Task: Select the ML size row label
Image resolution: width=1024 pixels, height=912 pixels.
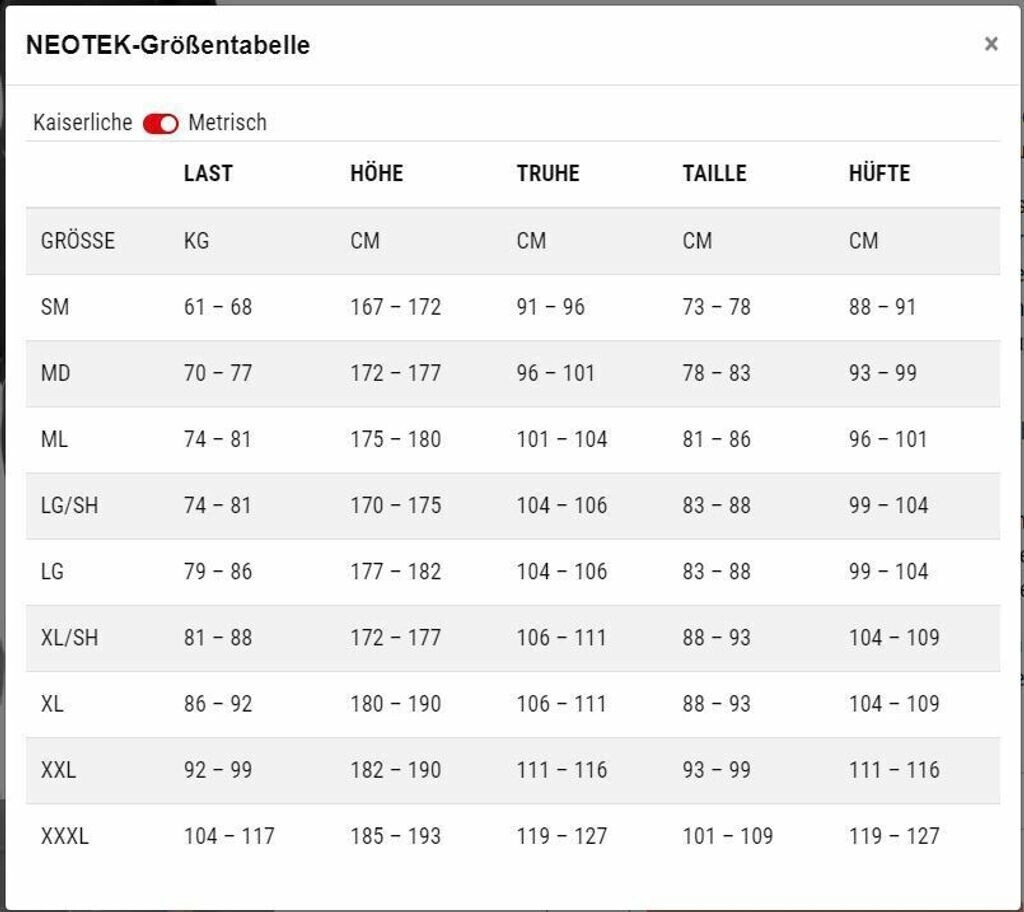Action: (55, 439)
